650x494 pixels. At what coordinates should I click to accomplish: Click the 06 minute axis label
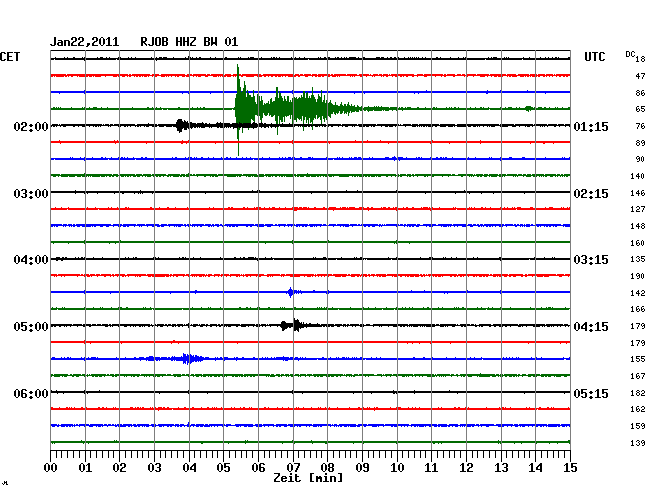(x=258, y=468)
